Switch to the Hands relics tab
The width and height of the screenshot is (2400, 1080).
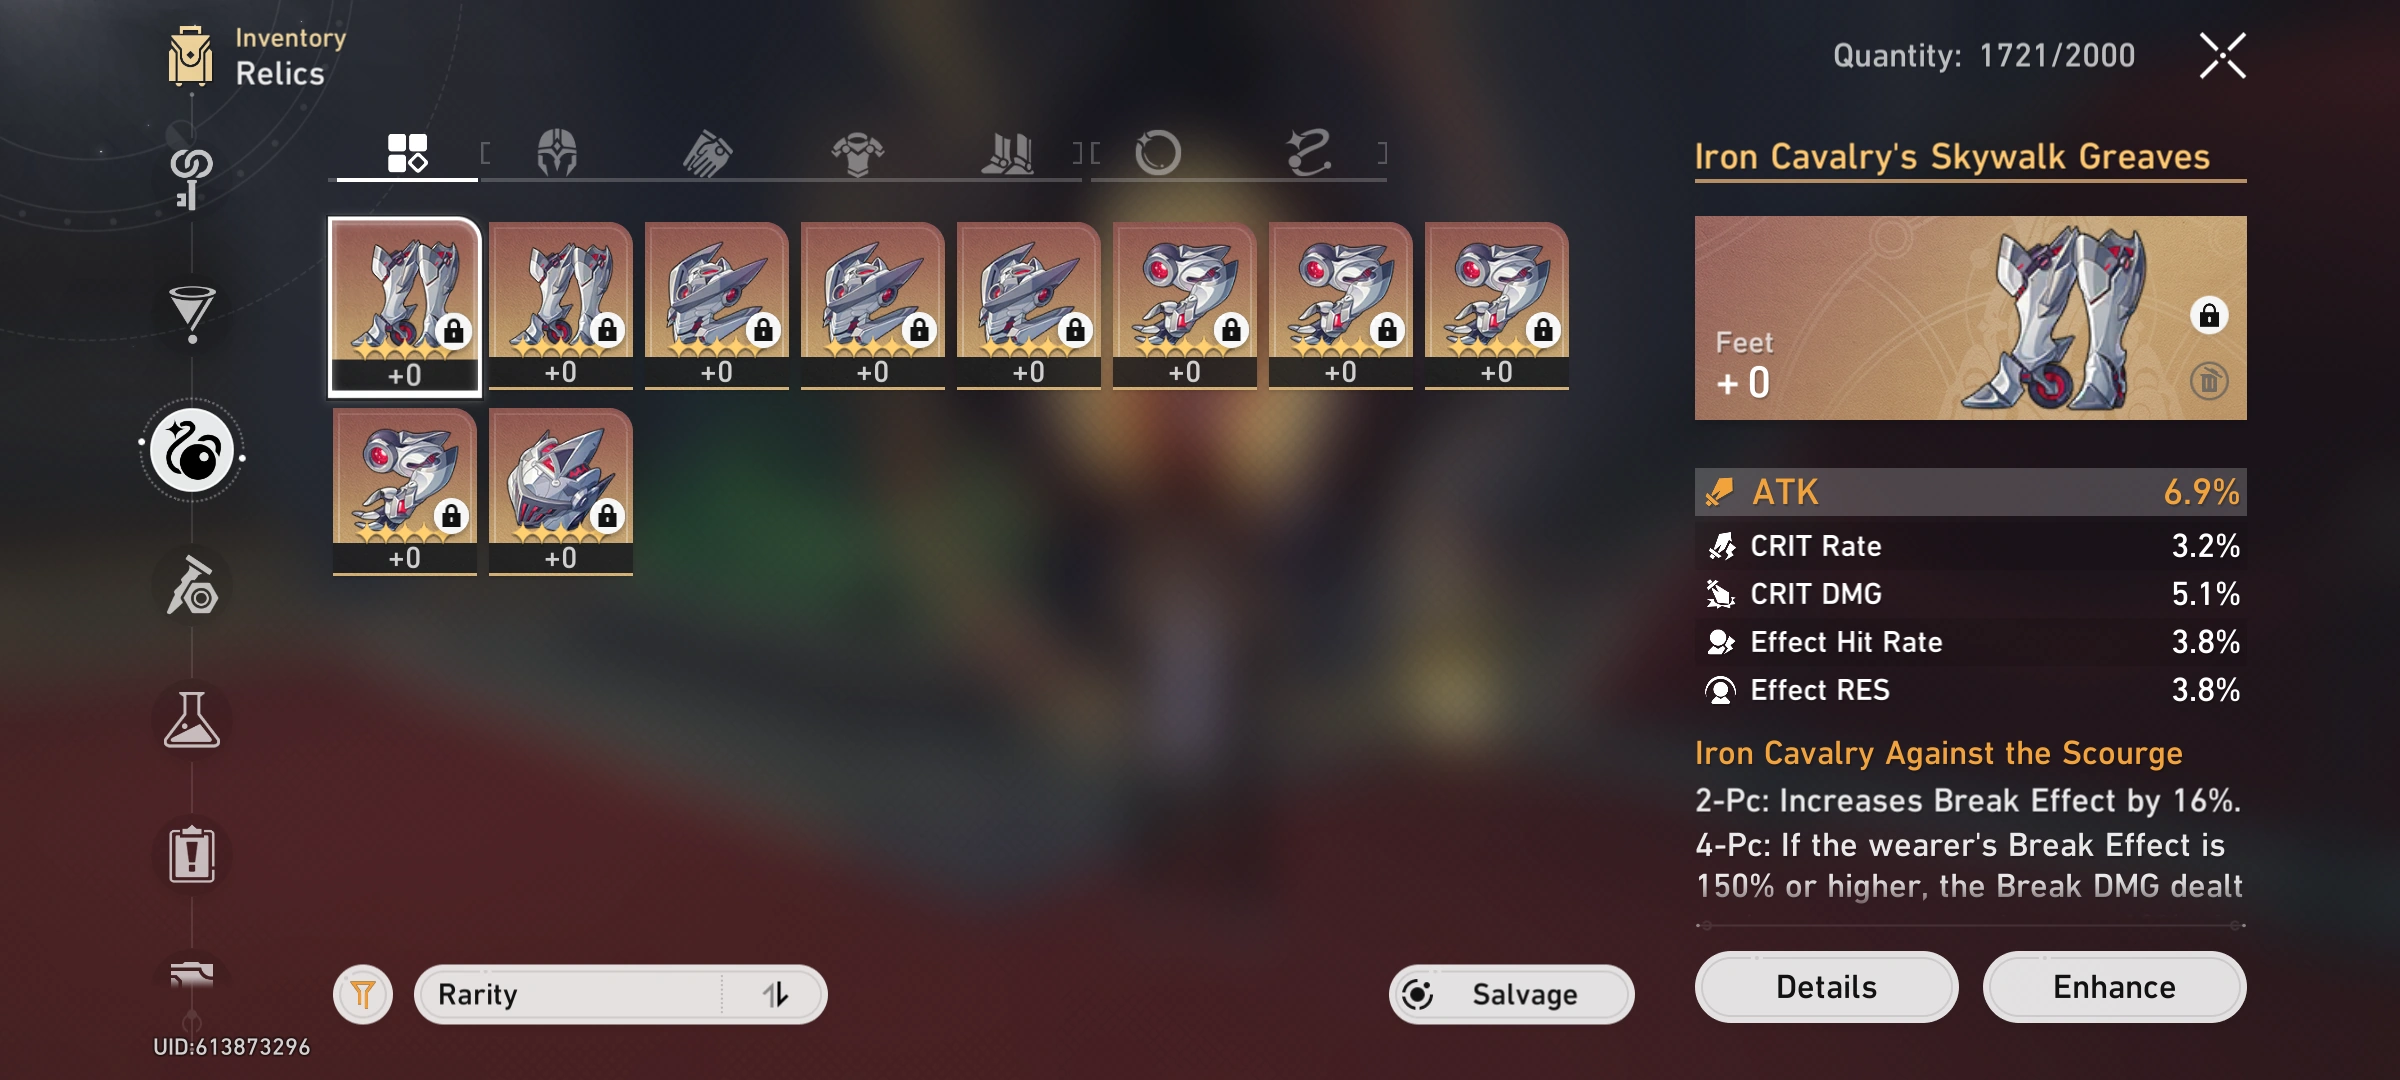pos(707,153)
